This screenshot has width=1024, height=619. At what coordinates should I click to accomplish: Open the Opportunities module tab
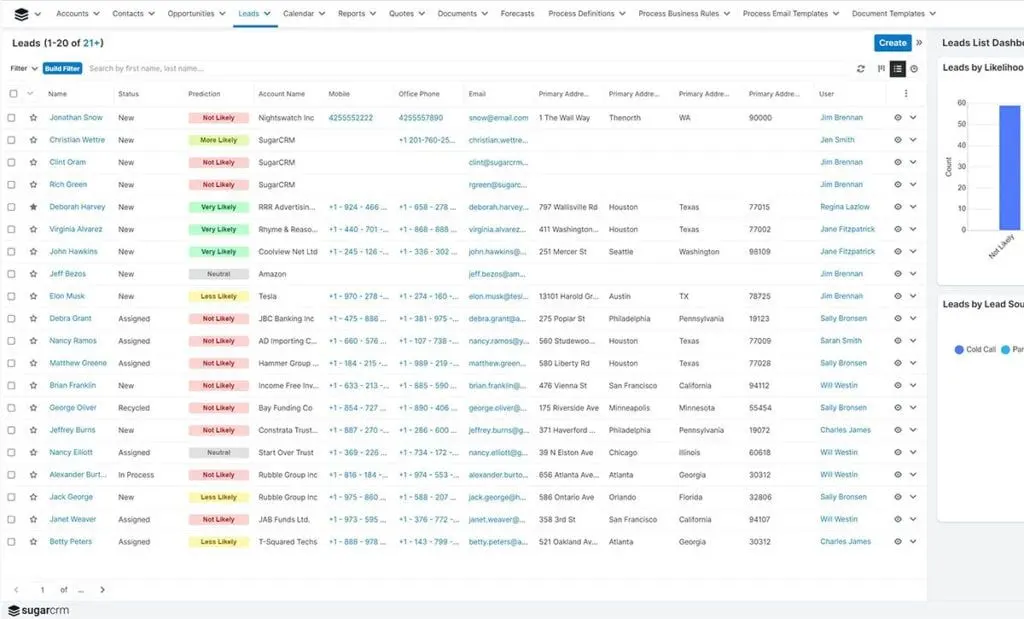[x=191, y=14]
